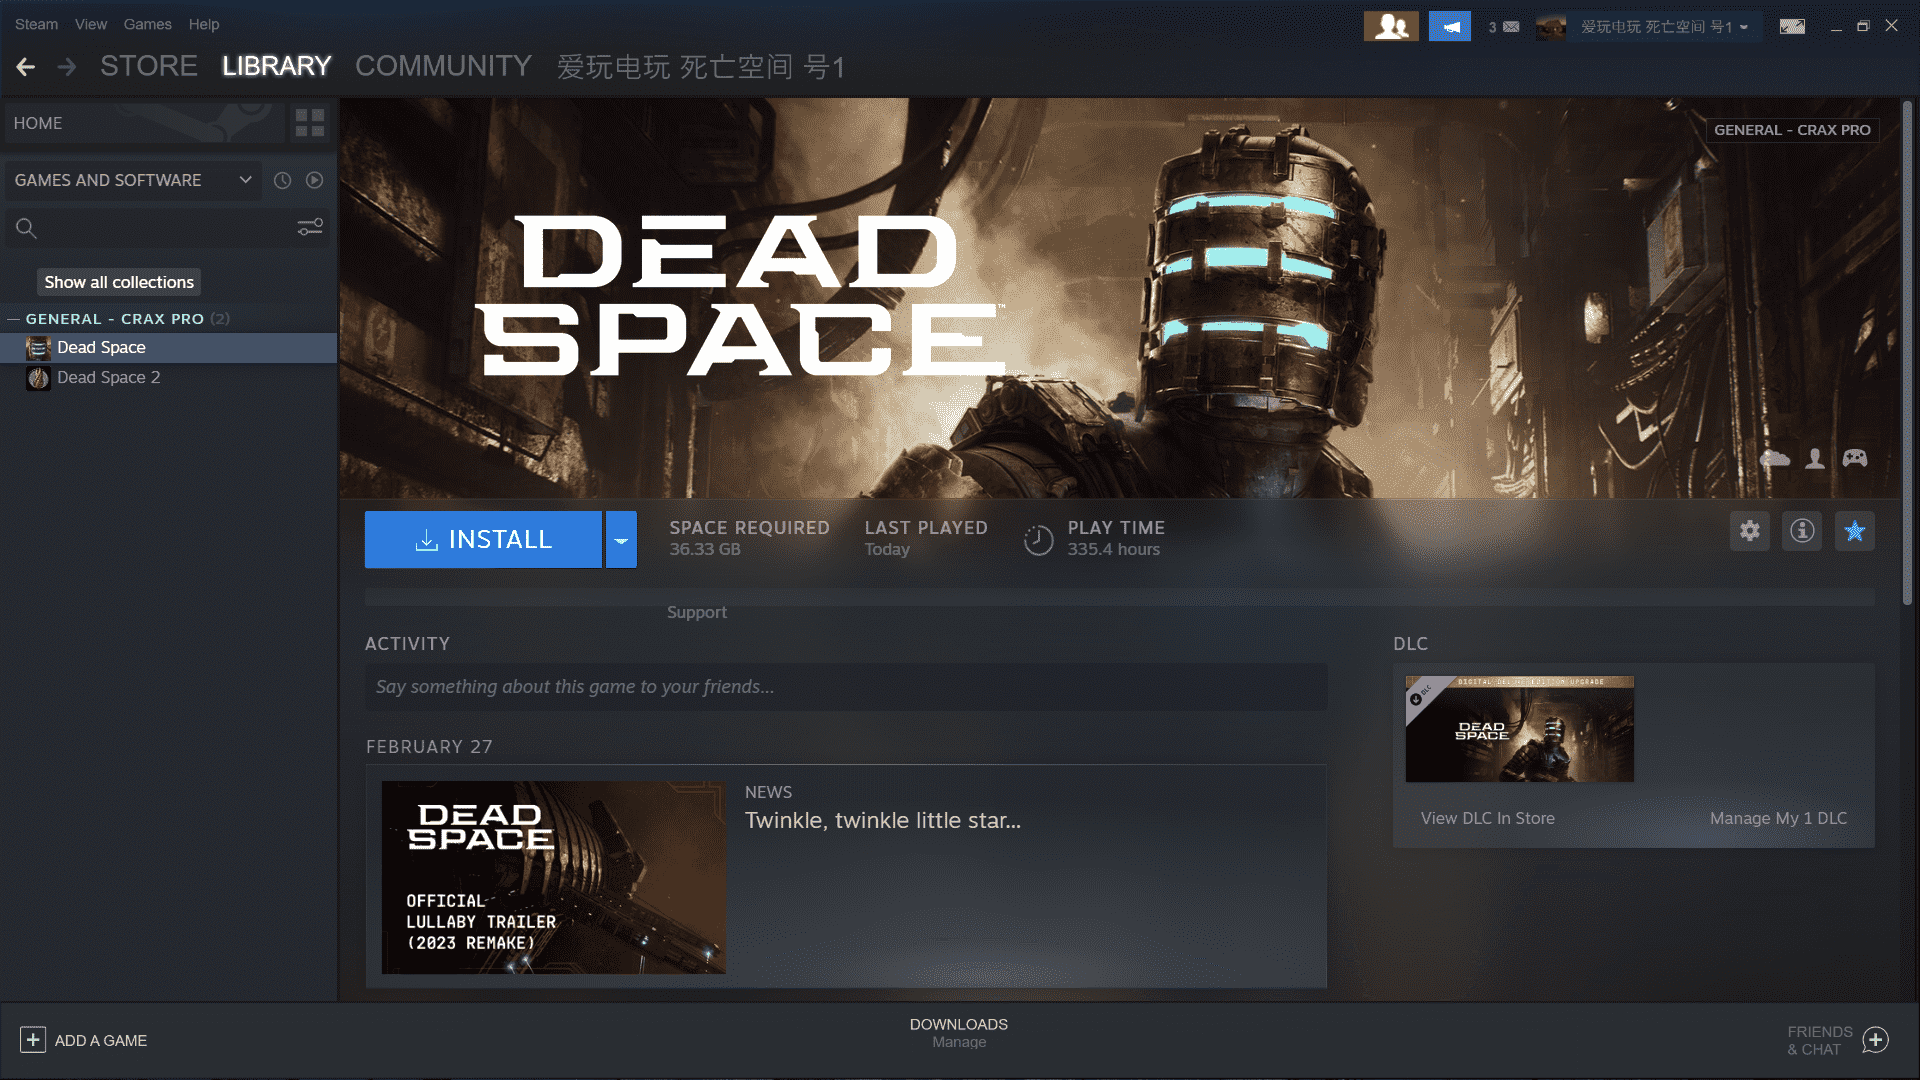Open the Library tab
1920x1080 pixels.
click(x=276, y=66)
